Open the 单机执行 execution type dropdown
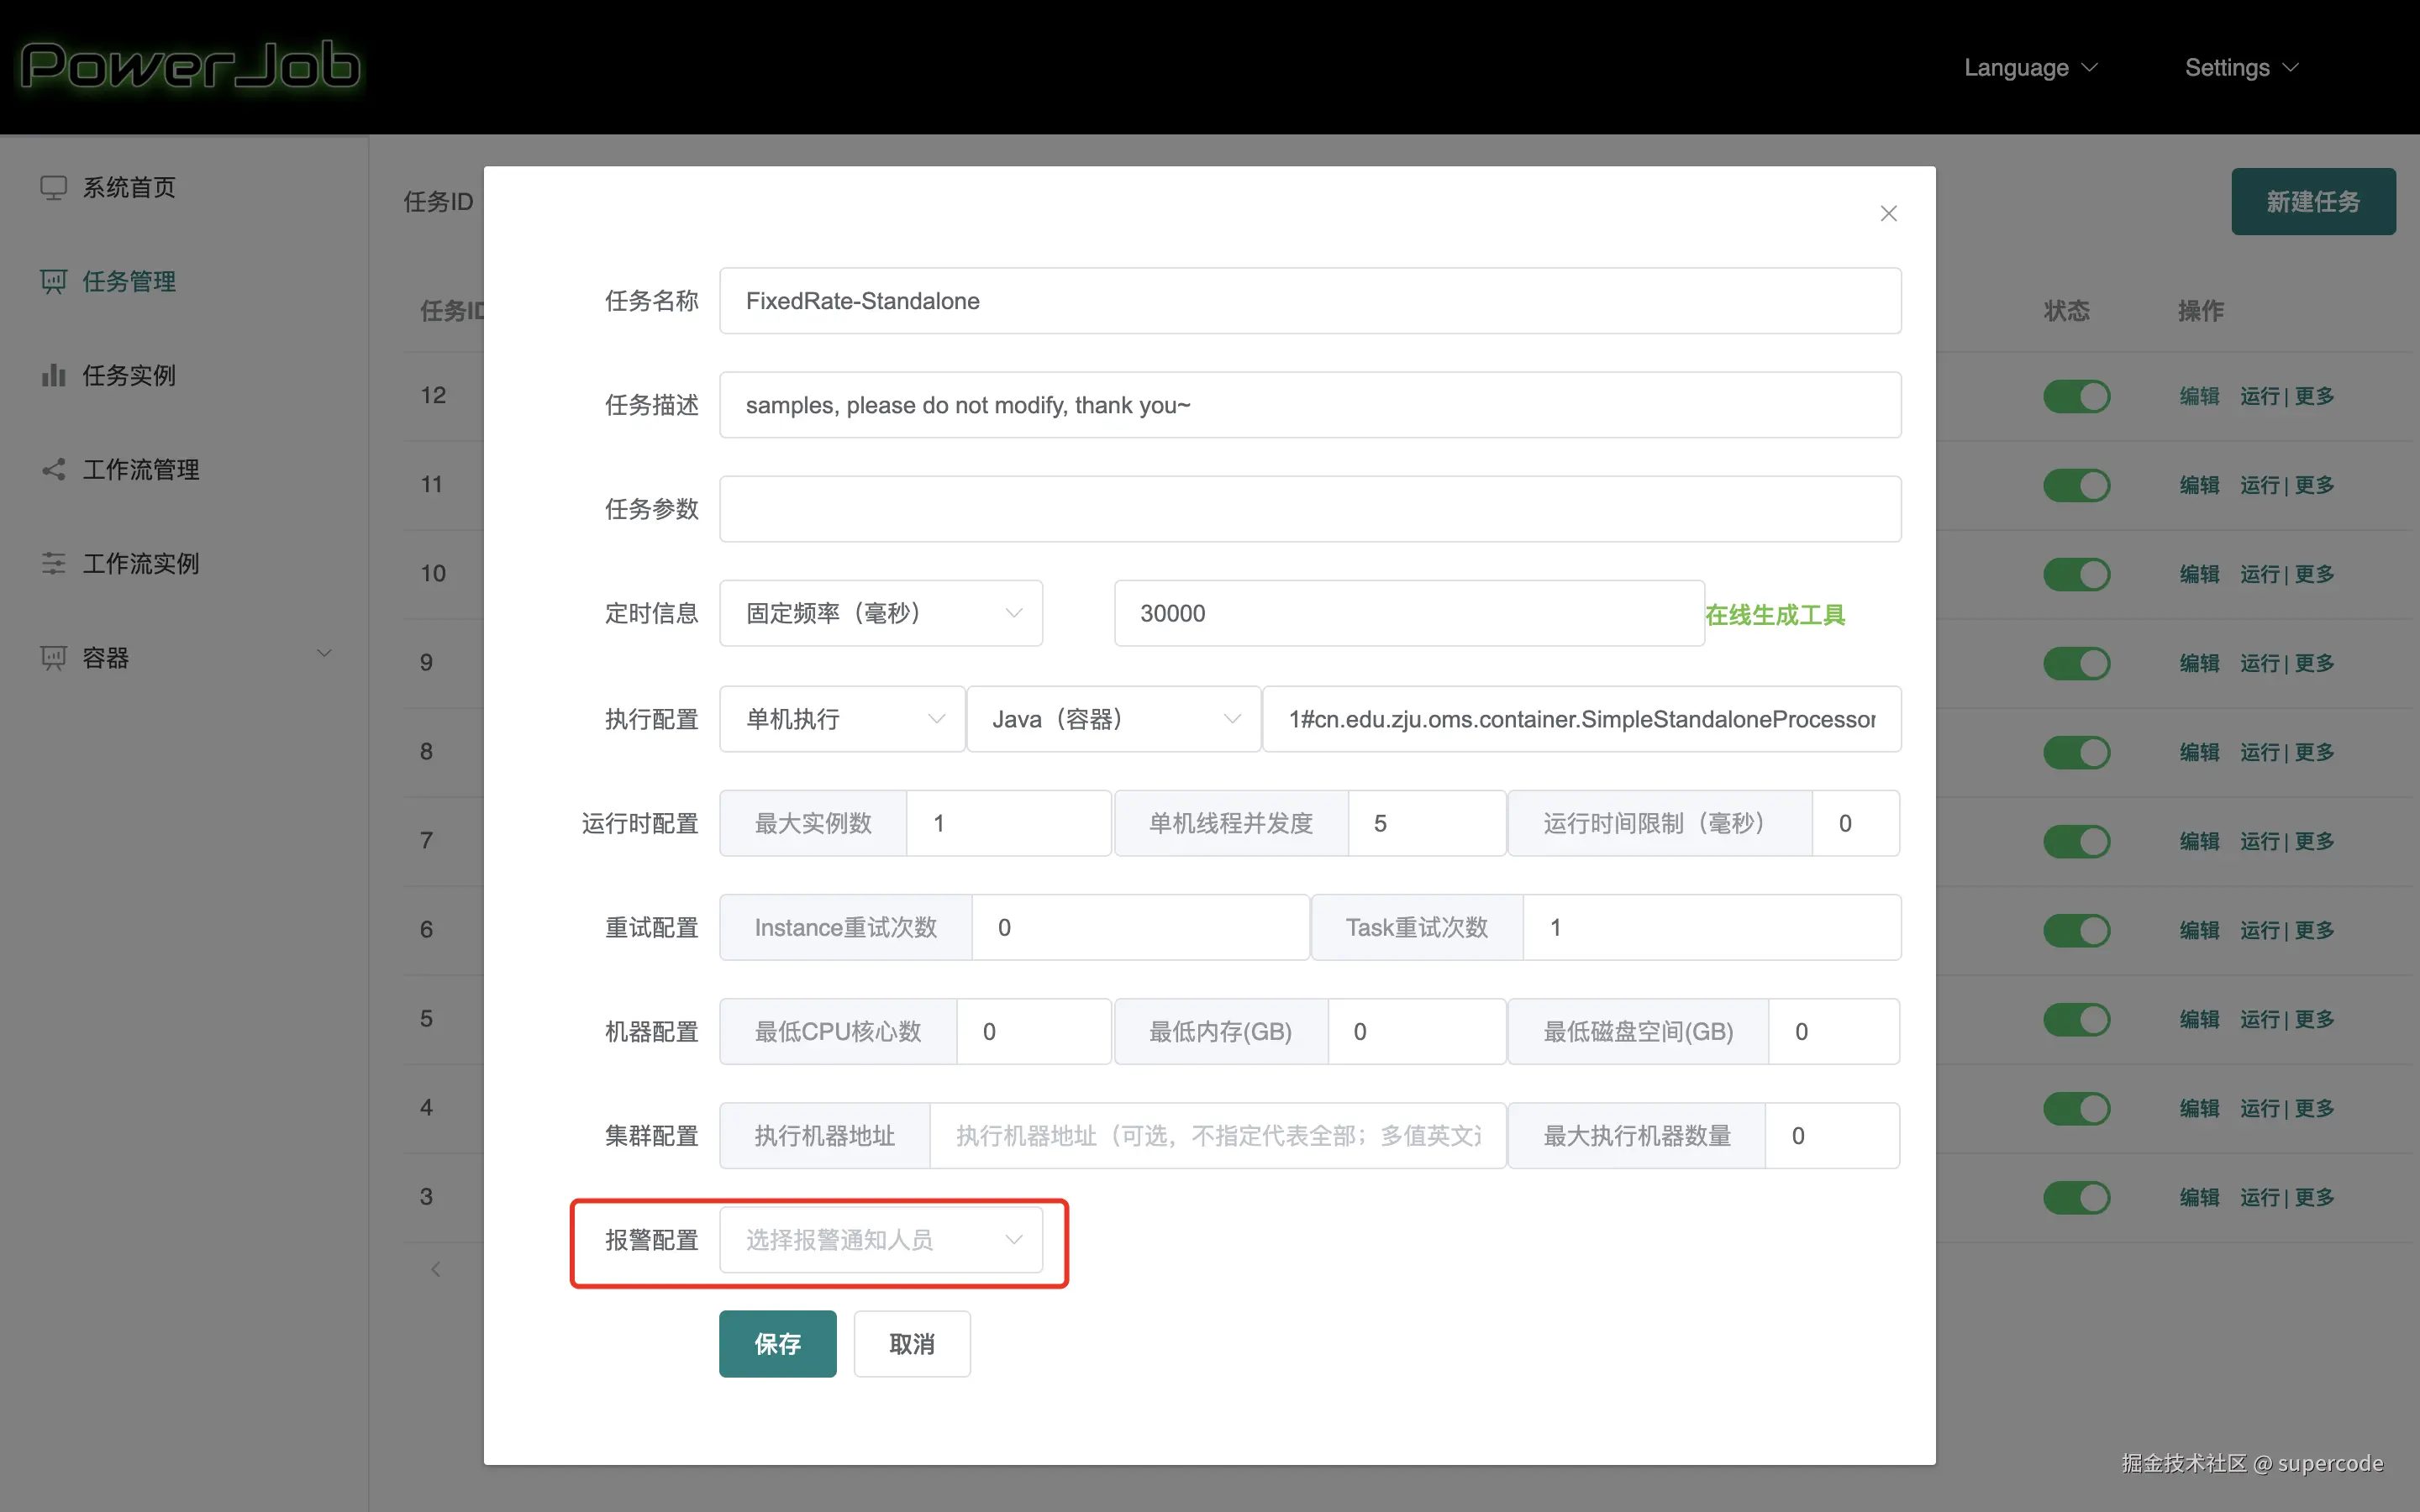The height and width of the screenshot is (1512, 2420). coord(841,719)
